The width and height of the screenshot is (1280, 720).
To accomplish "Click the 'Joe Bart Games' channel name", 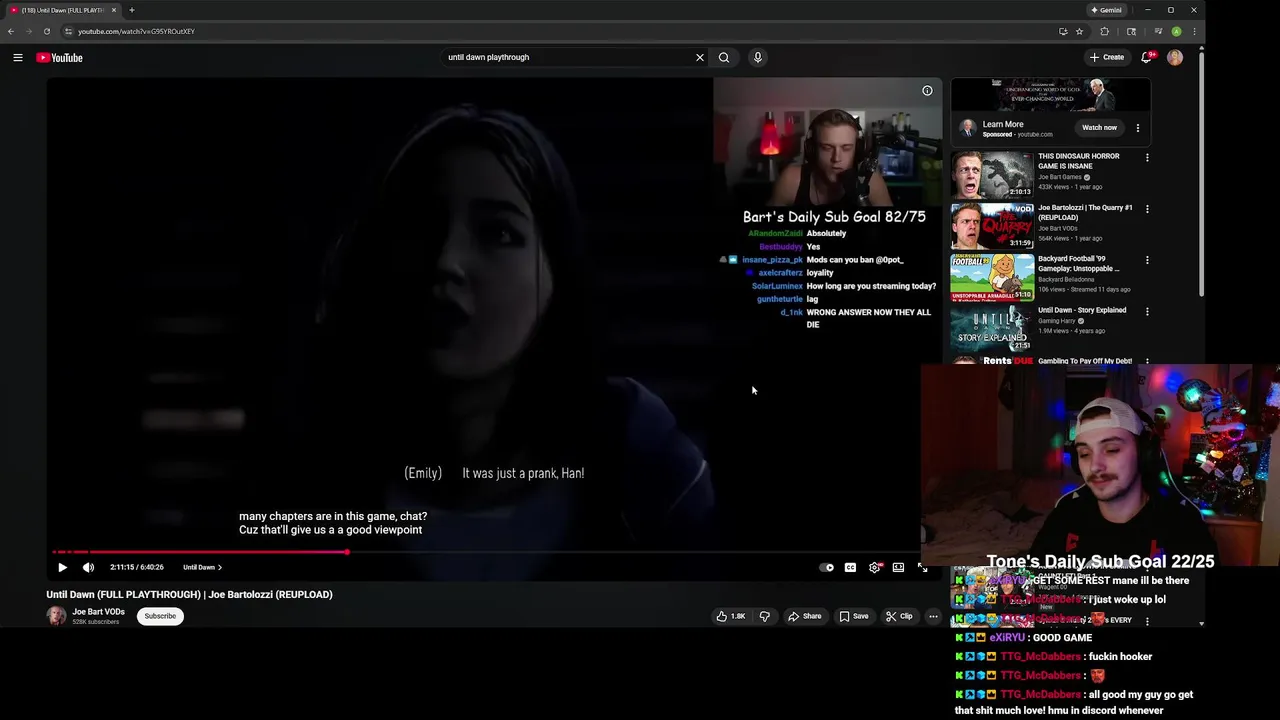I will click(x=1060, y=177).
